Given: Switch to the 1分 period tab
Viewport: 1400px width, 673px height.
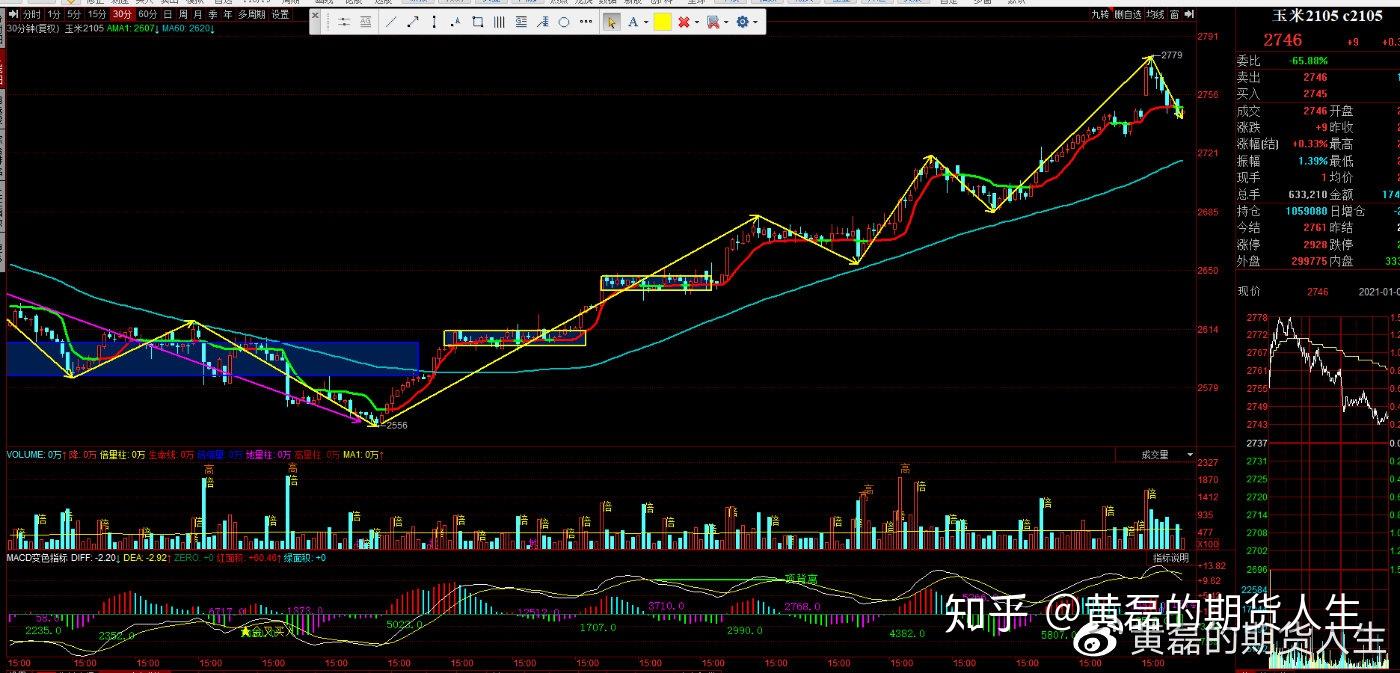Looking at the screenshot, I should [54, 15].
